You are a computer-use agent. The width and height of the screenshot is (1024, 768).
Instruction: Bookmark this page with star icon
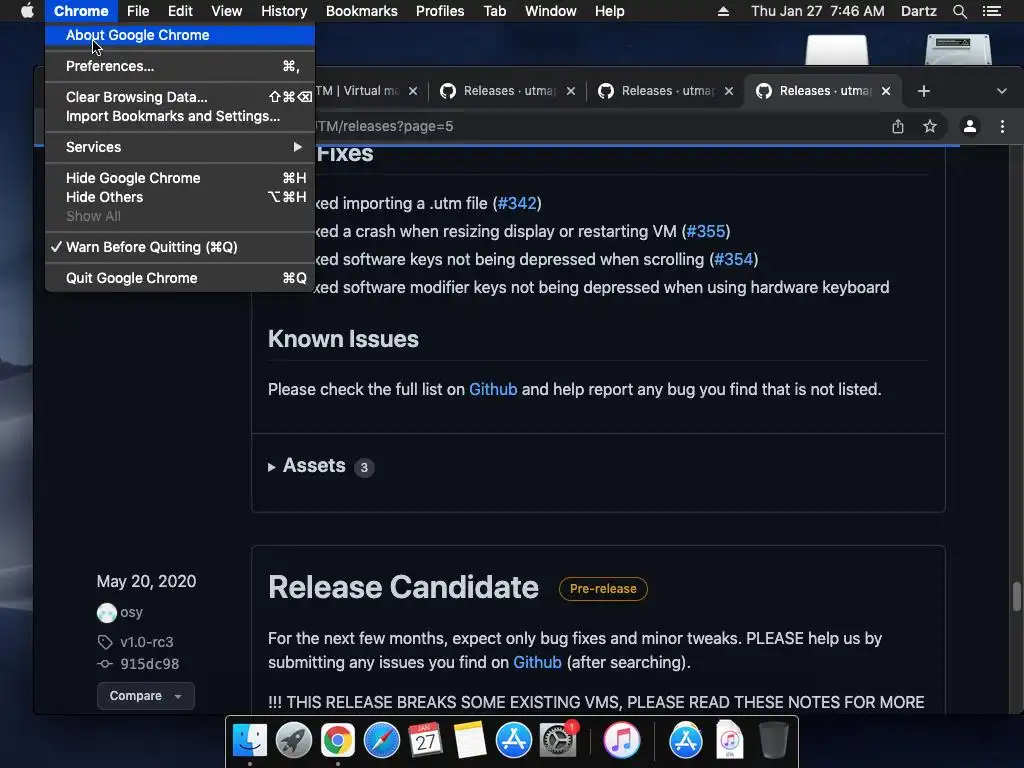929,126
